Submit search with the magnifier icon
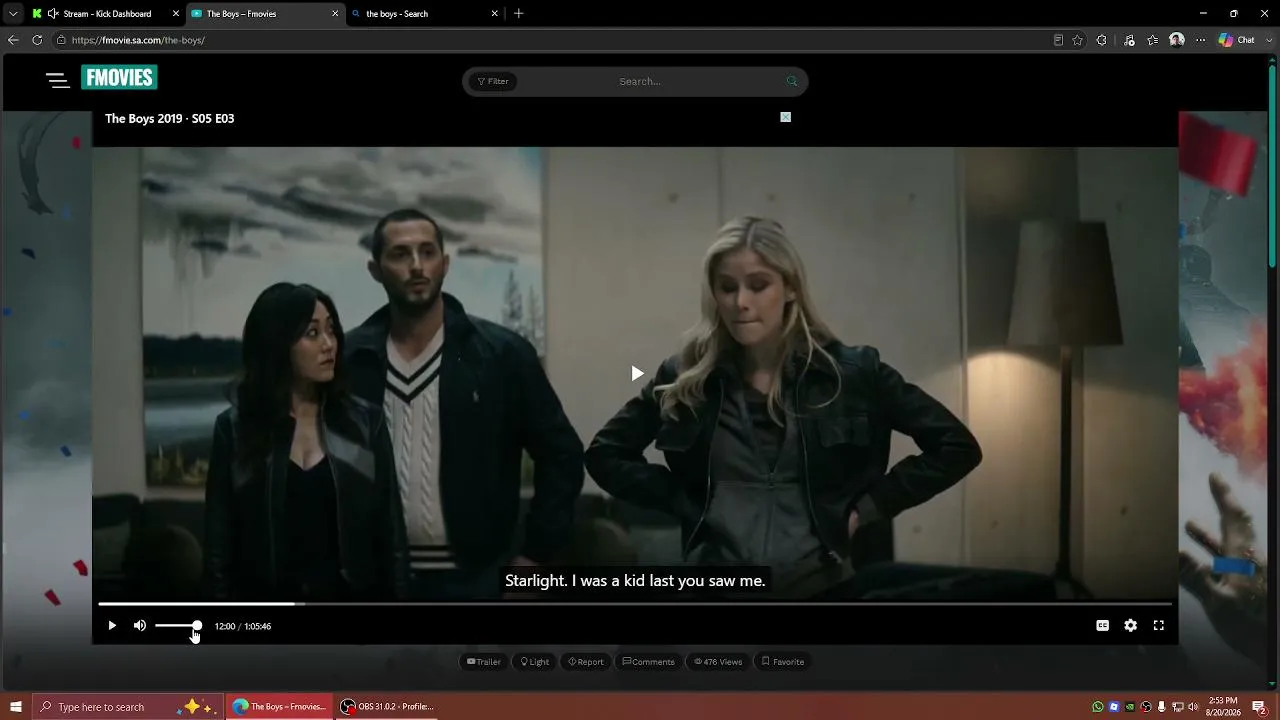The image size is (1280, 720). (792, 81)
